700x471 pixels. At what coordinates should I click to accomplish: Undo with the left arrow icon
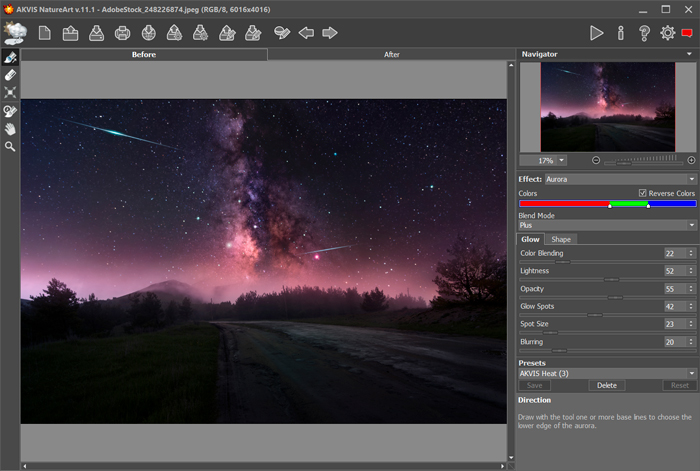pyautogui.click(x=306, y=33)
